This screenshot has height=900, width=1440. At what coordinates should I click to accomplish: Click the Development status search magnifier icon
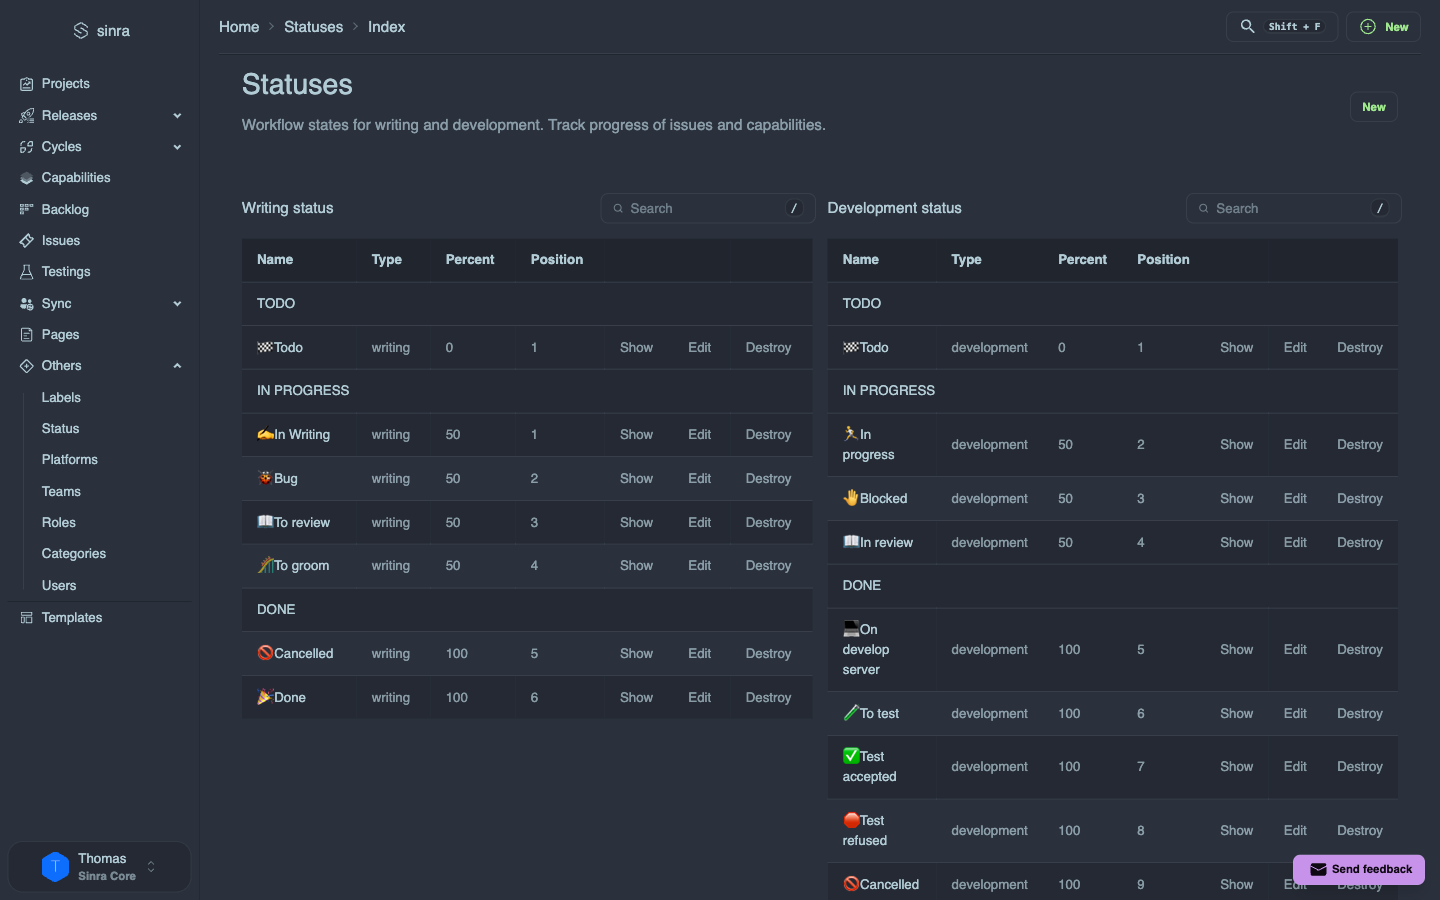1204,209
